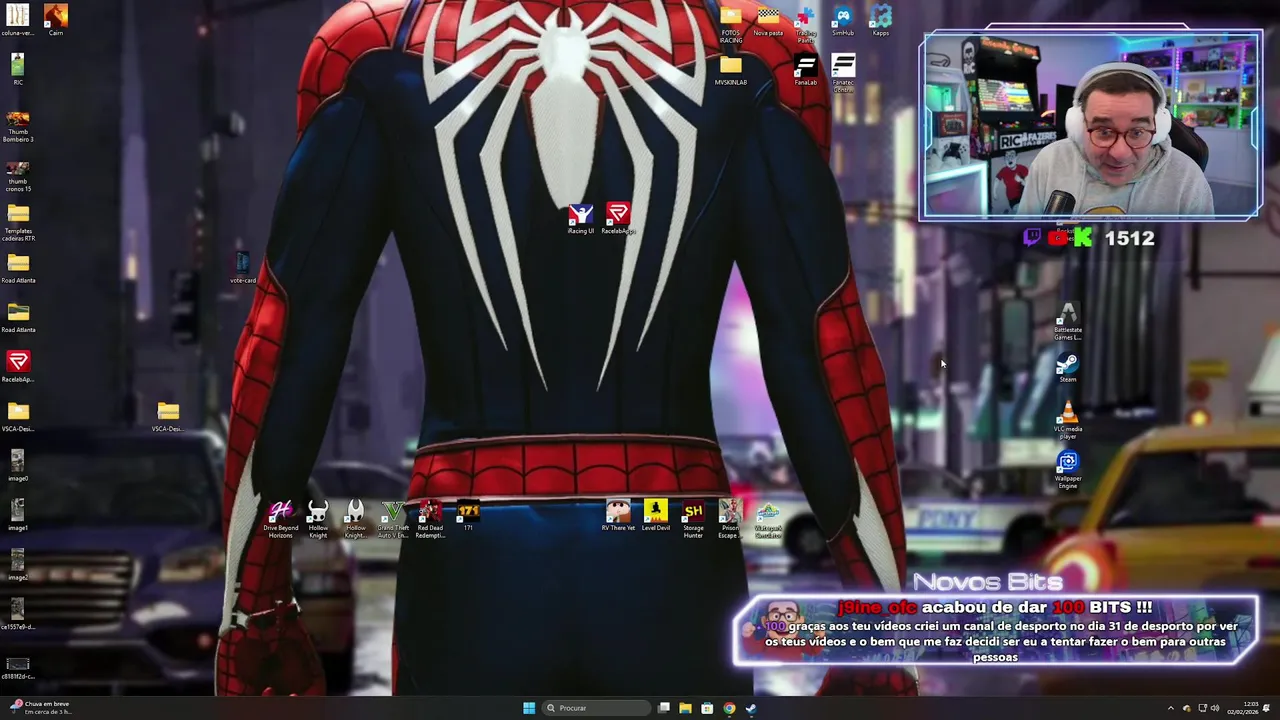Launch Grand Theft Auto V shortcut
The width and height of the screenshot is (1280, 720).
pyautogui.click(x=393, y=519)
